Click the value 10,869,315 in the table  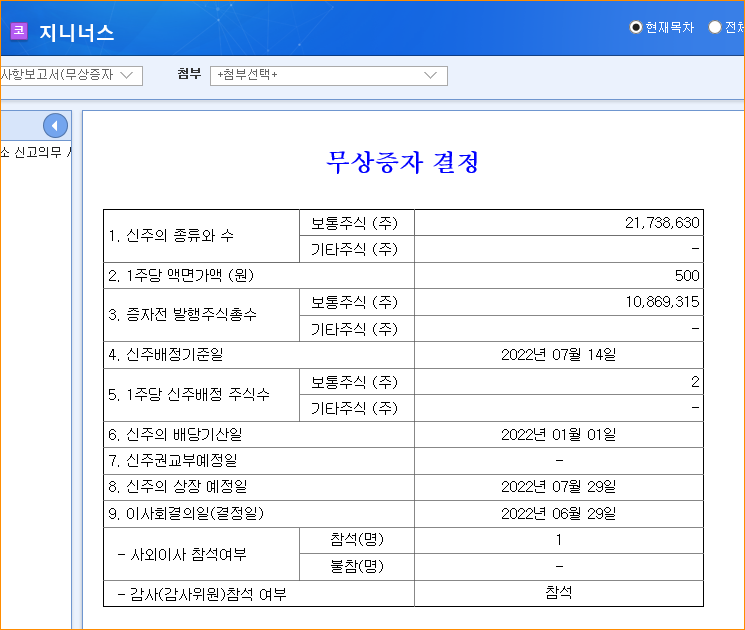click(662, 302)
